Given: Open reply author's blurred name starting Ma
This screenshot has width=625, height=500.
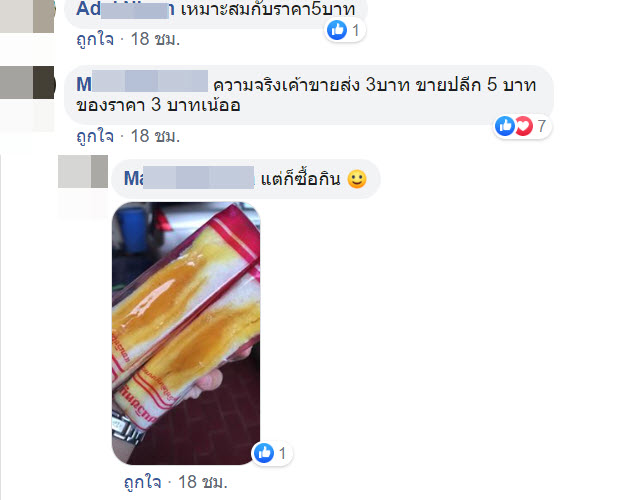Looking at the screenshot, I should 189,178.
